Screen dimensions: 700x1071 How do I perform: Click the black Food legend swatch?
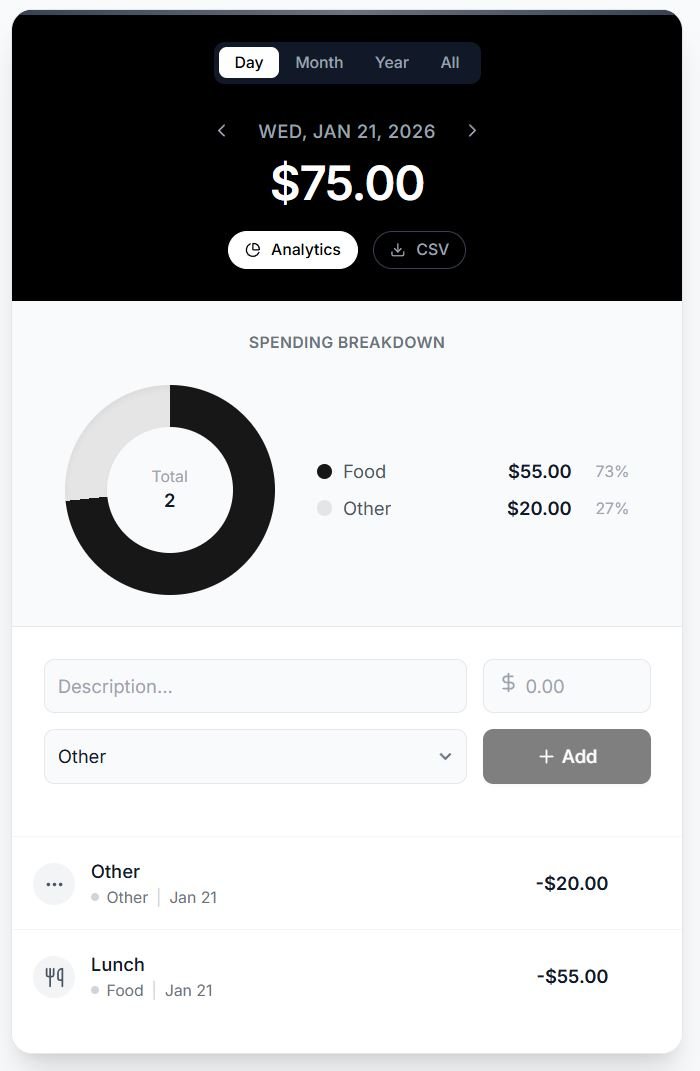point(324,472)
